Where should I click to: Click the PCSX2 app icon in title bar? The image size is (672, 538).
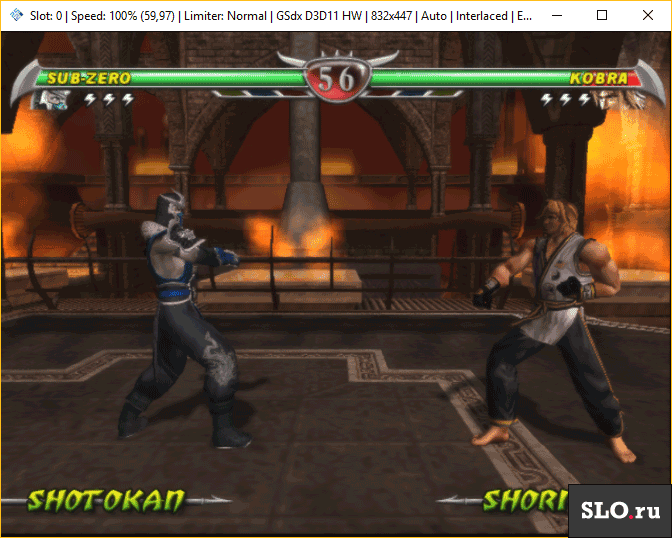pos(16,15)
